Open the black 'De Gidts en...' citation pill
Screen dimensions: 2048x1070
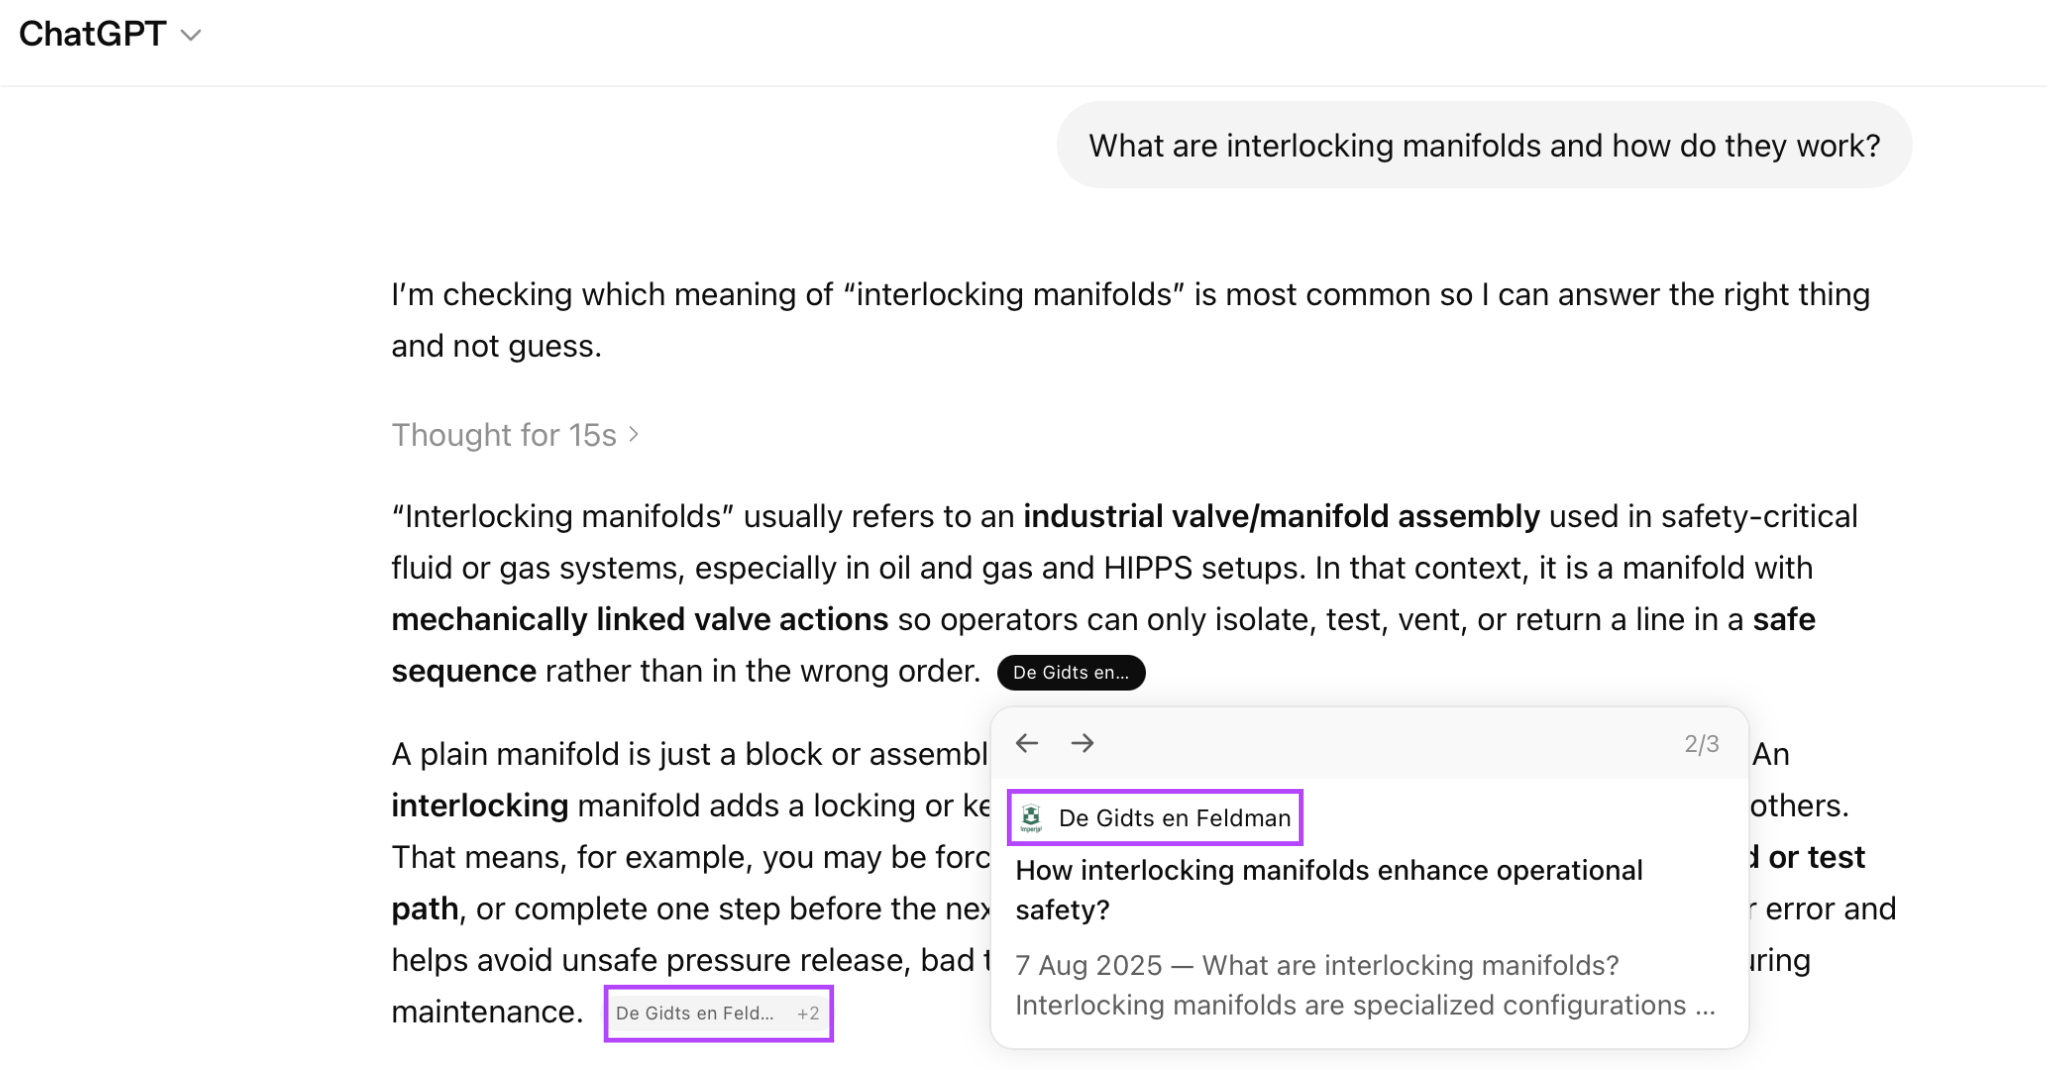pyautogui.click(x=1071, y=672)
